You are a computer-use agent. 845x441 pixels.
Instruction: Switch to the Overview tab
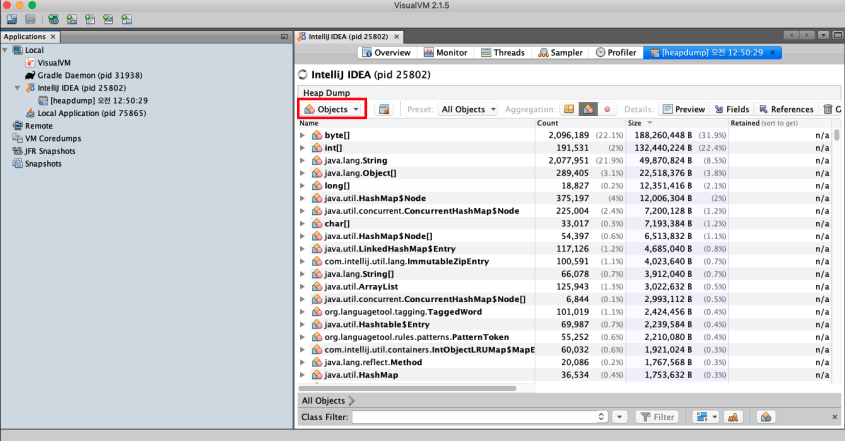[x=386, y=52]
